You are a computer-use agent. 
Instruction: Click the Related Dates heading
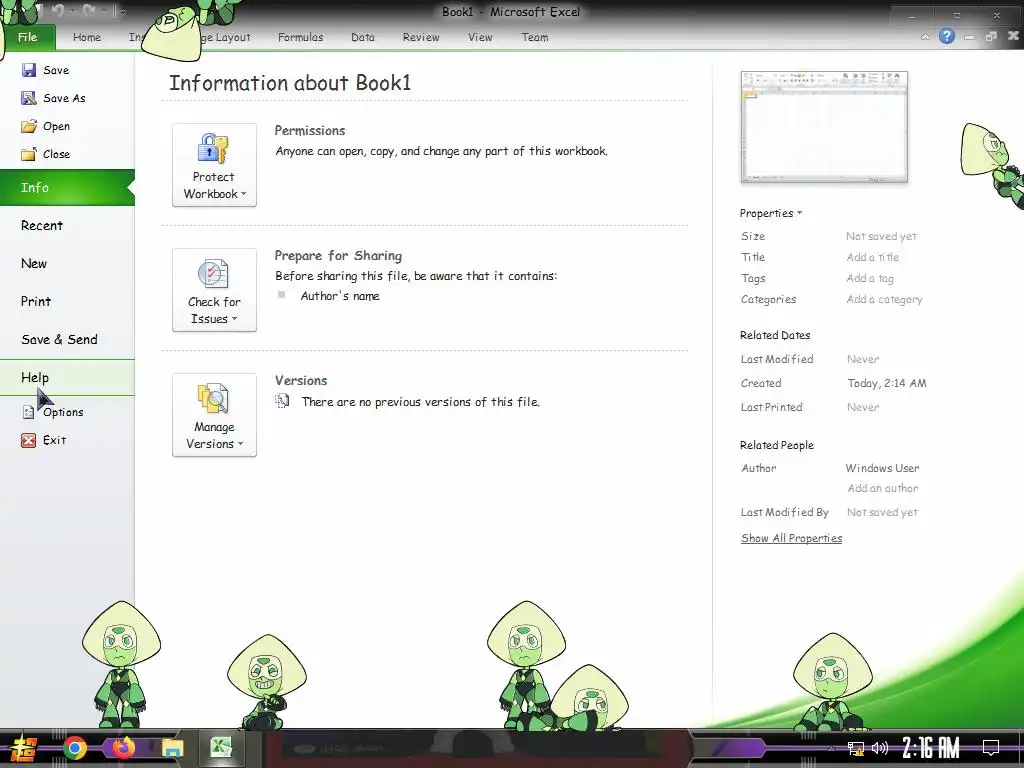pos(775,335)
